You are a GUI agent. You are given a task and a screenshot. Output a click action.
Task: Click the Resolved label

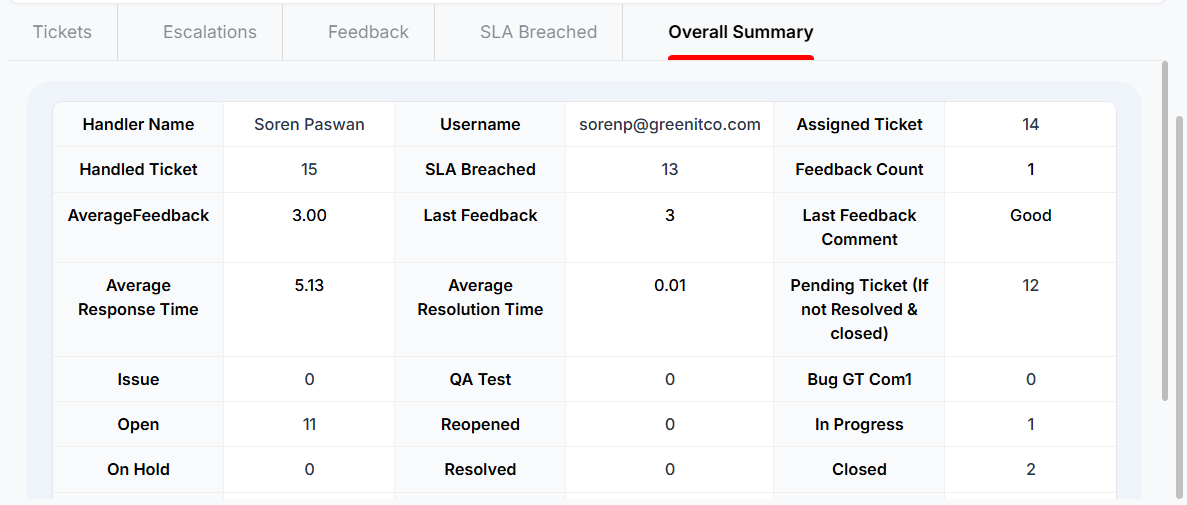(x=480, y=469)
